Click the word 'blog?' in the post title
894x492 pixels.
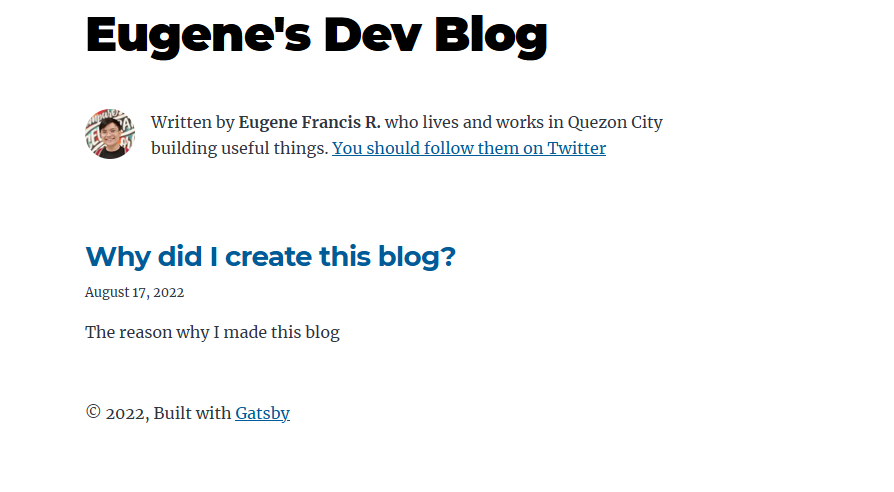417,257
